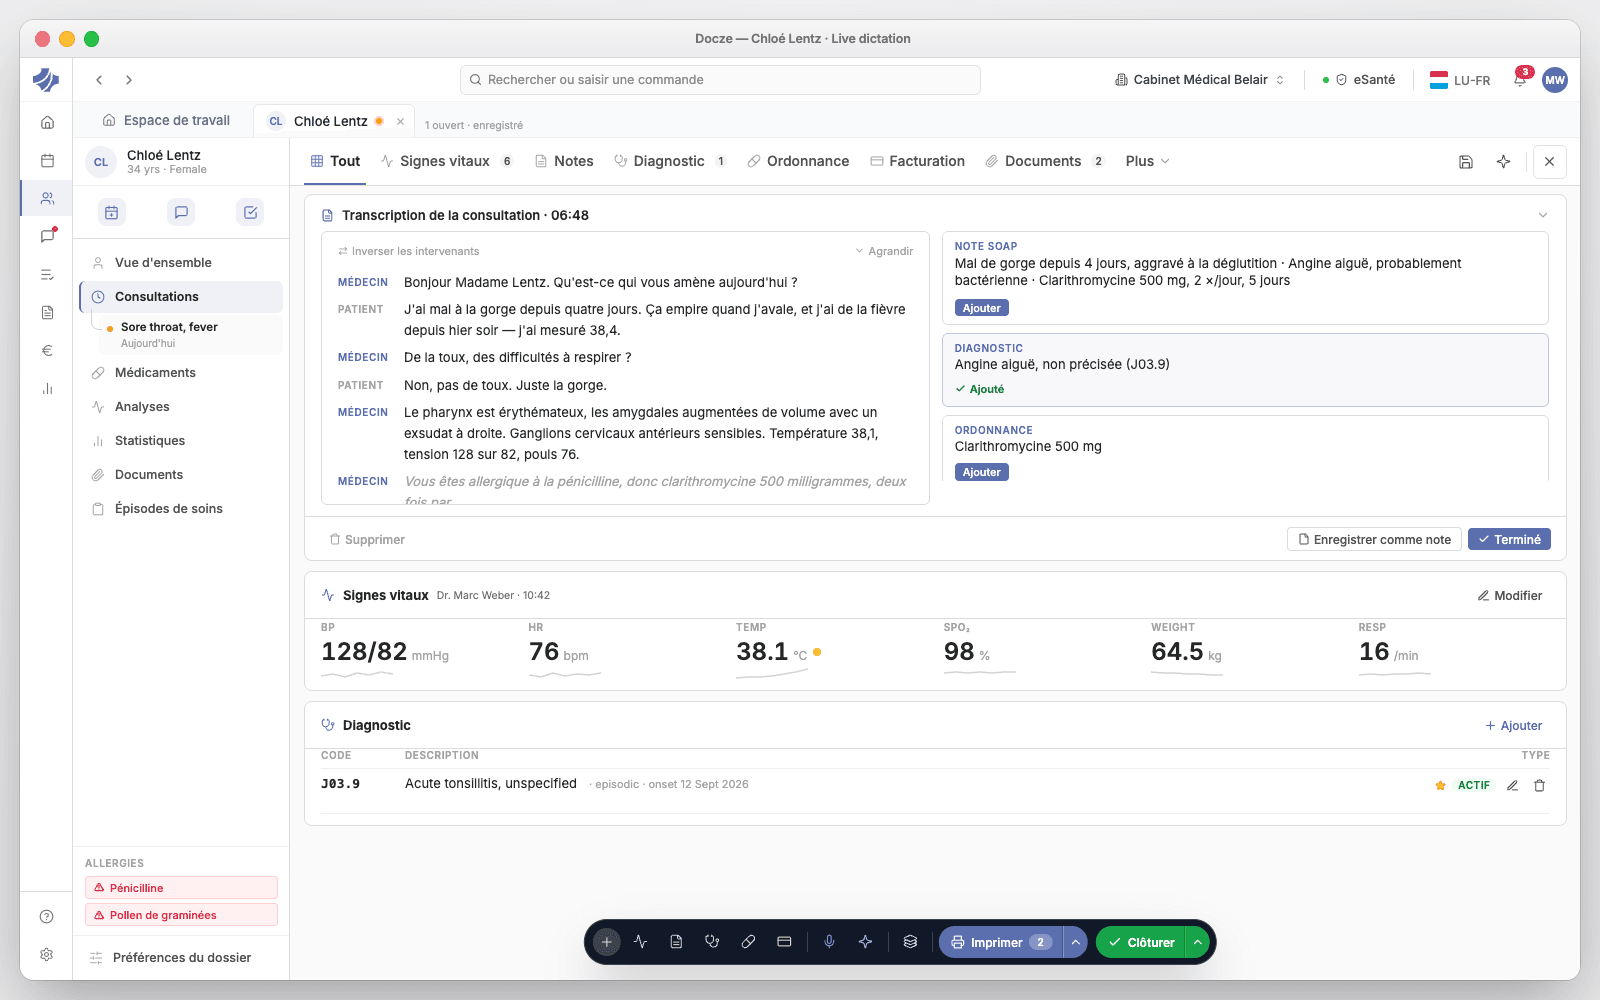Click the pill prescription icon in bottom toolbar

[x=748, y=942]
